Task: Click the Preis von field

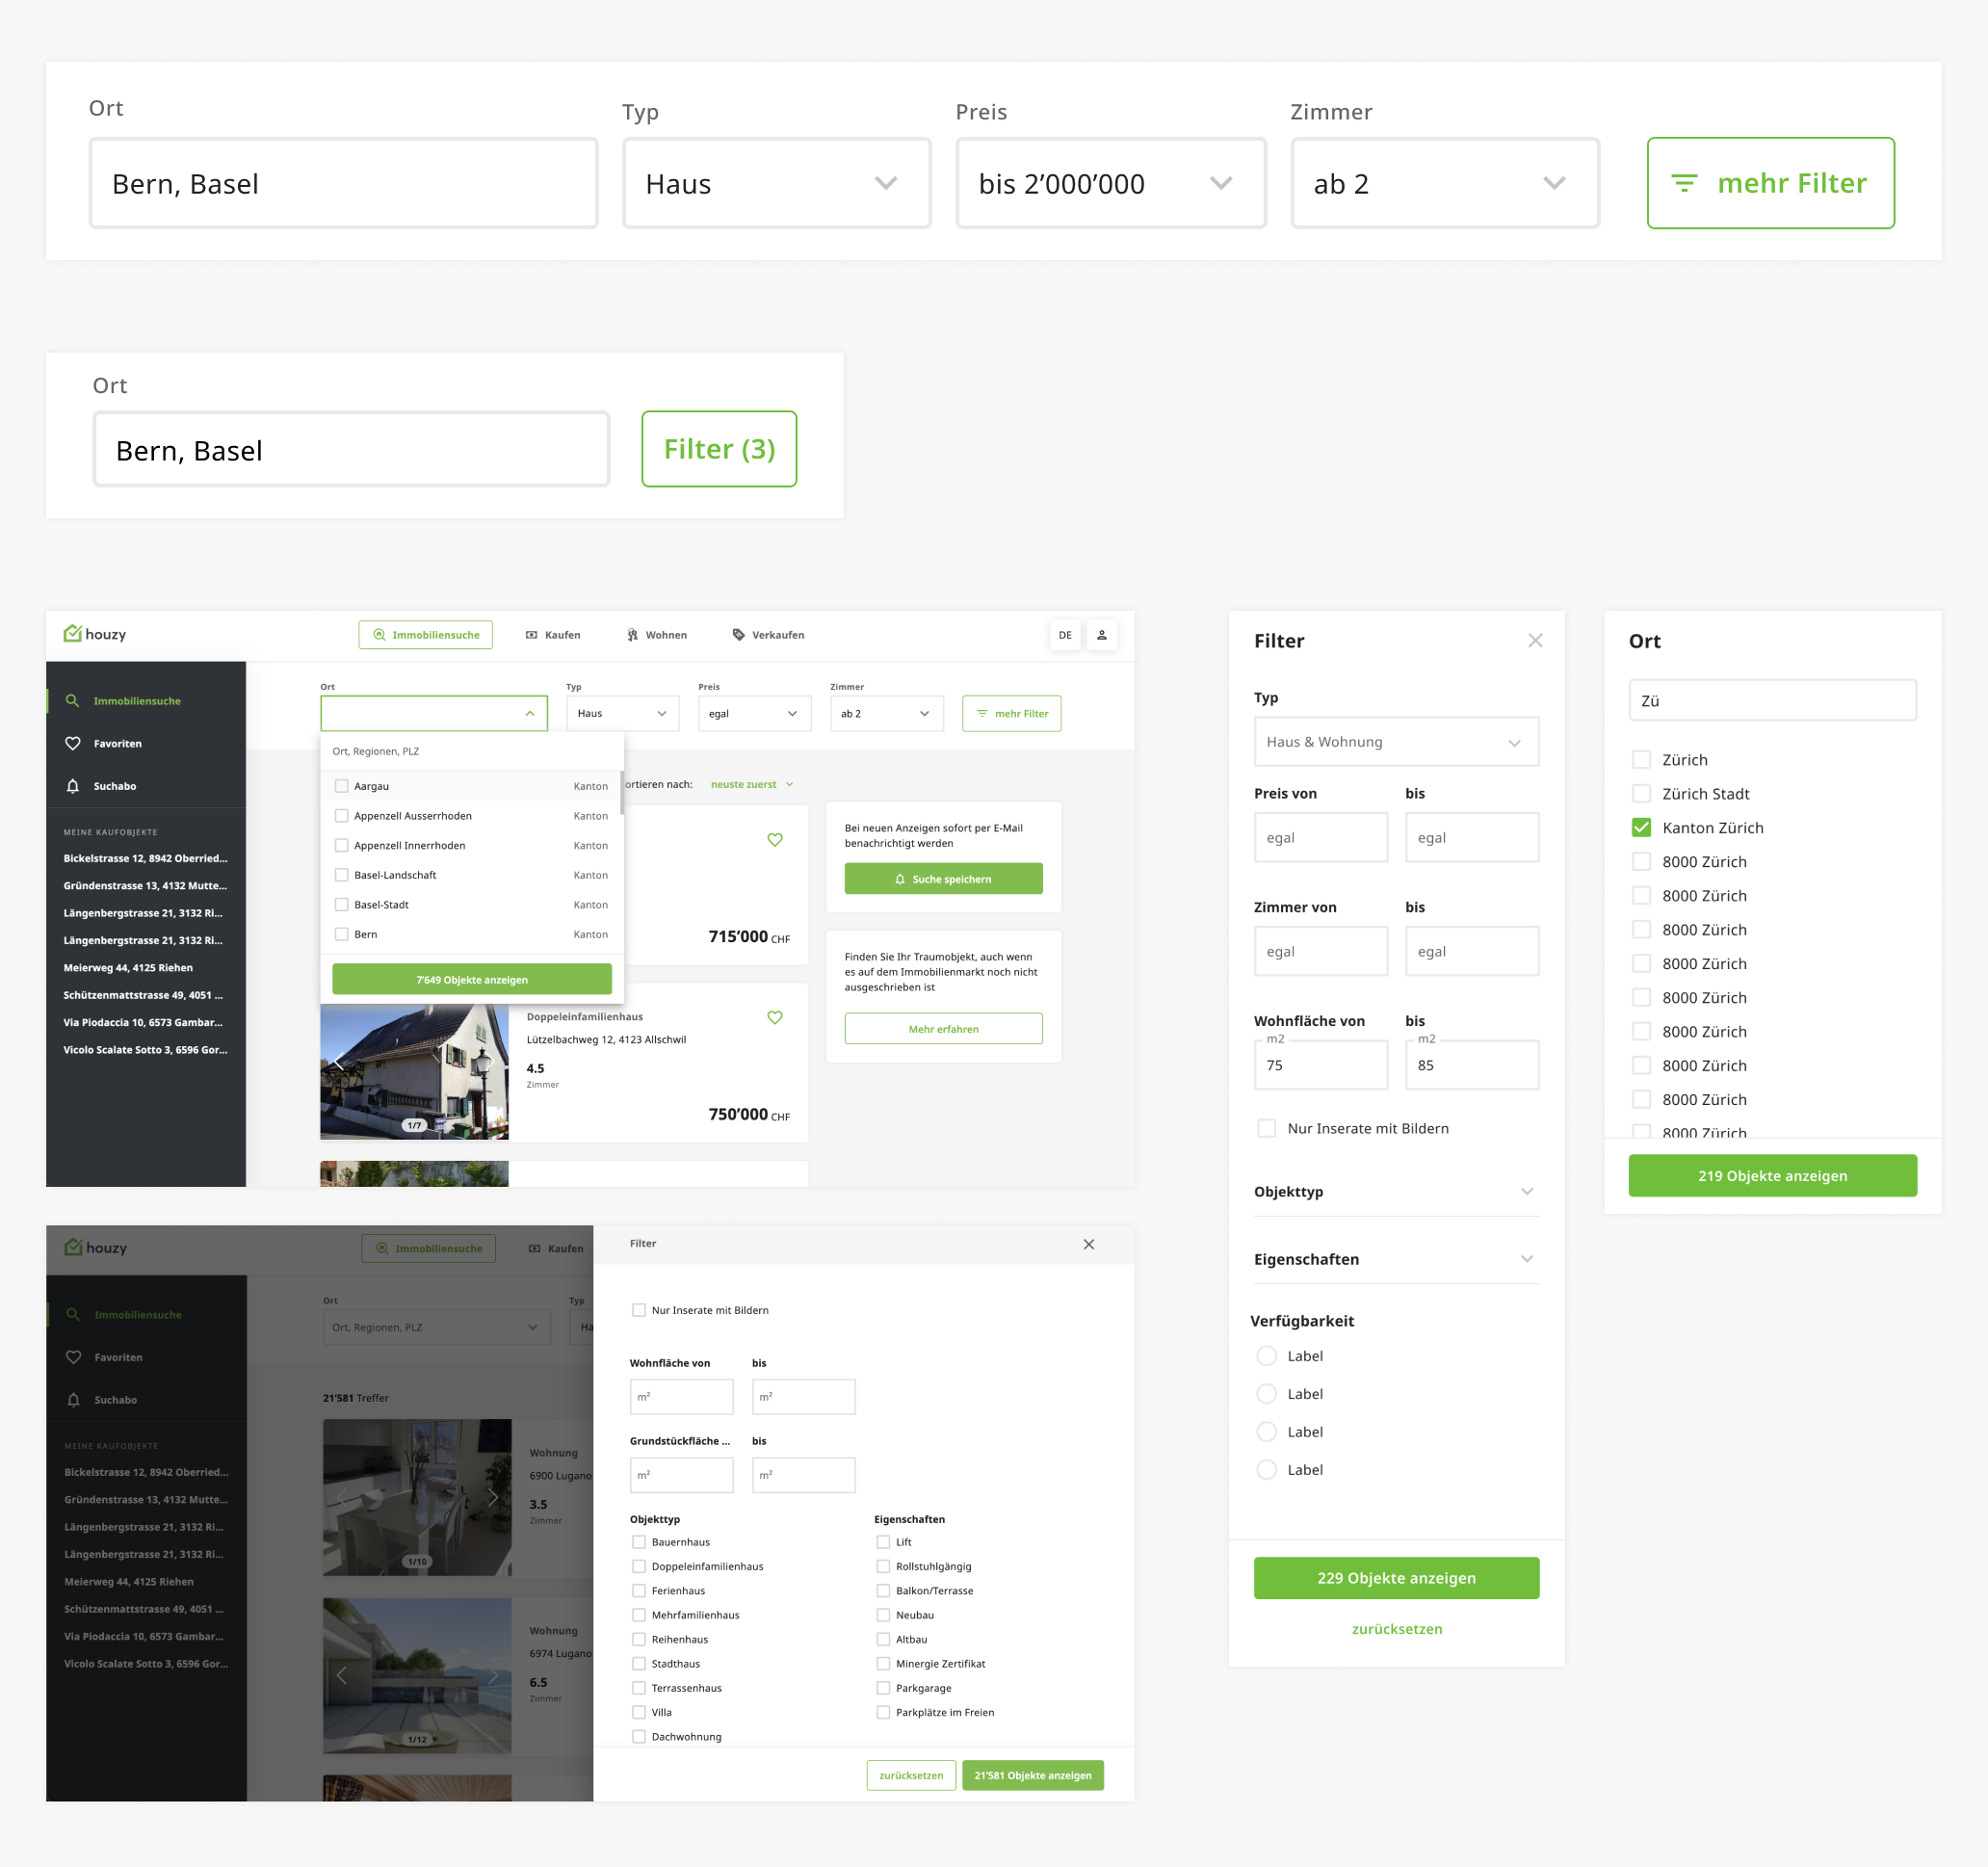Action: point(1320,837)
